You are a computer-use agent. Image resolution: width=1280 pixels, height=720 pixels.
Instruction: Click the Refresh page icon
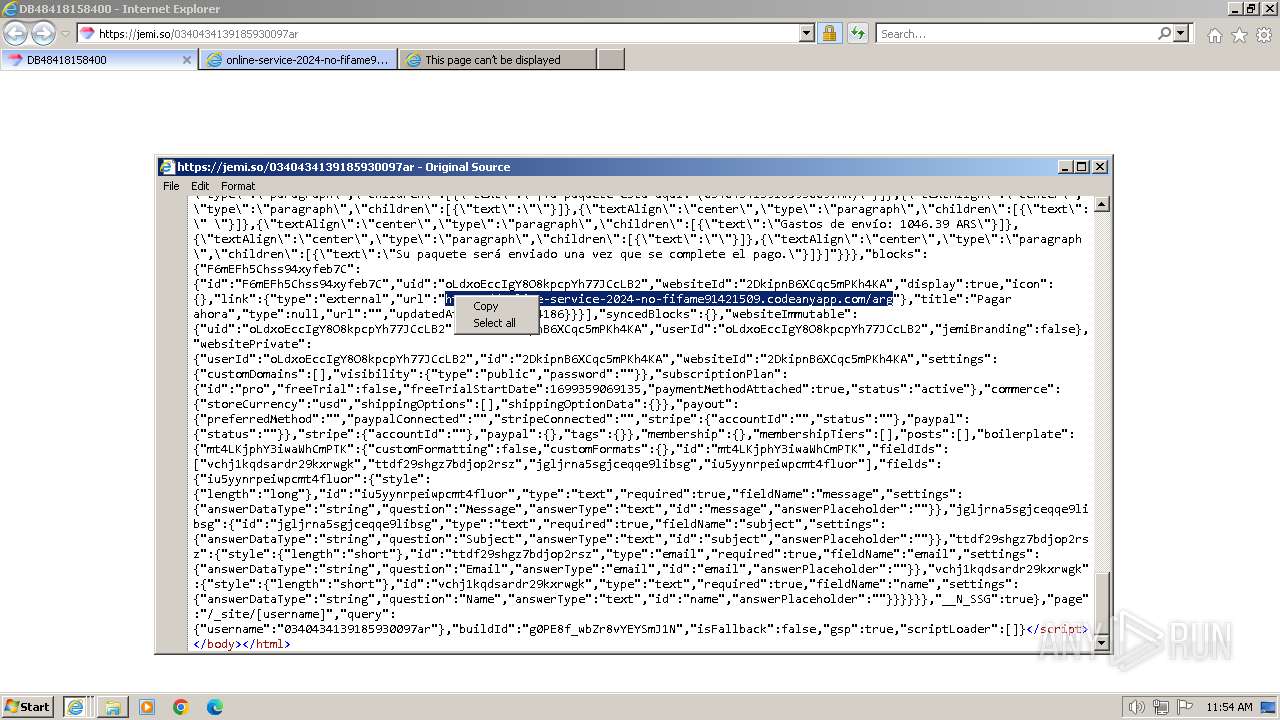tap(857, 33)
